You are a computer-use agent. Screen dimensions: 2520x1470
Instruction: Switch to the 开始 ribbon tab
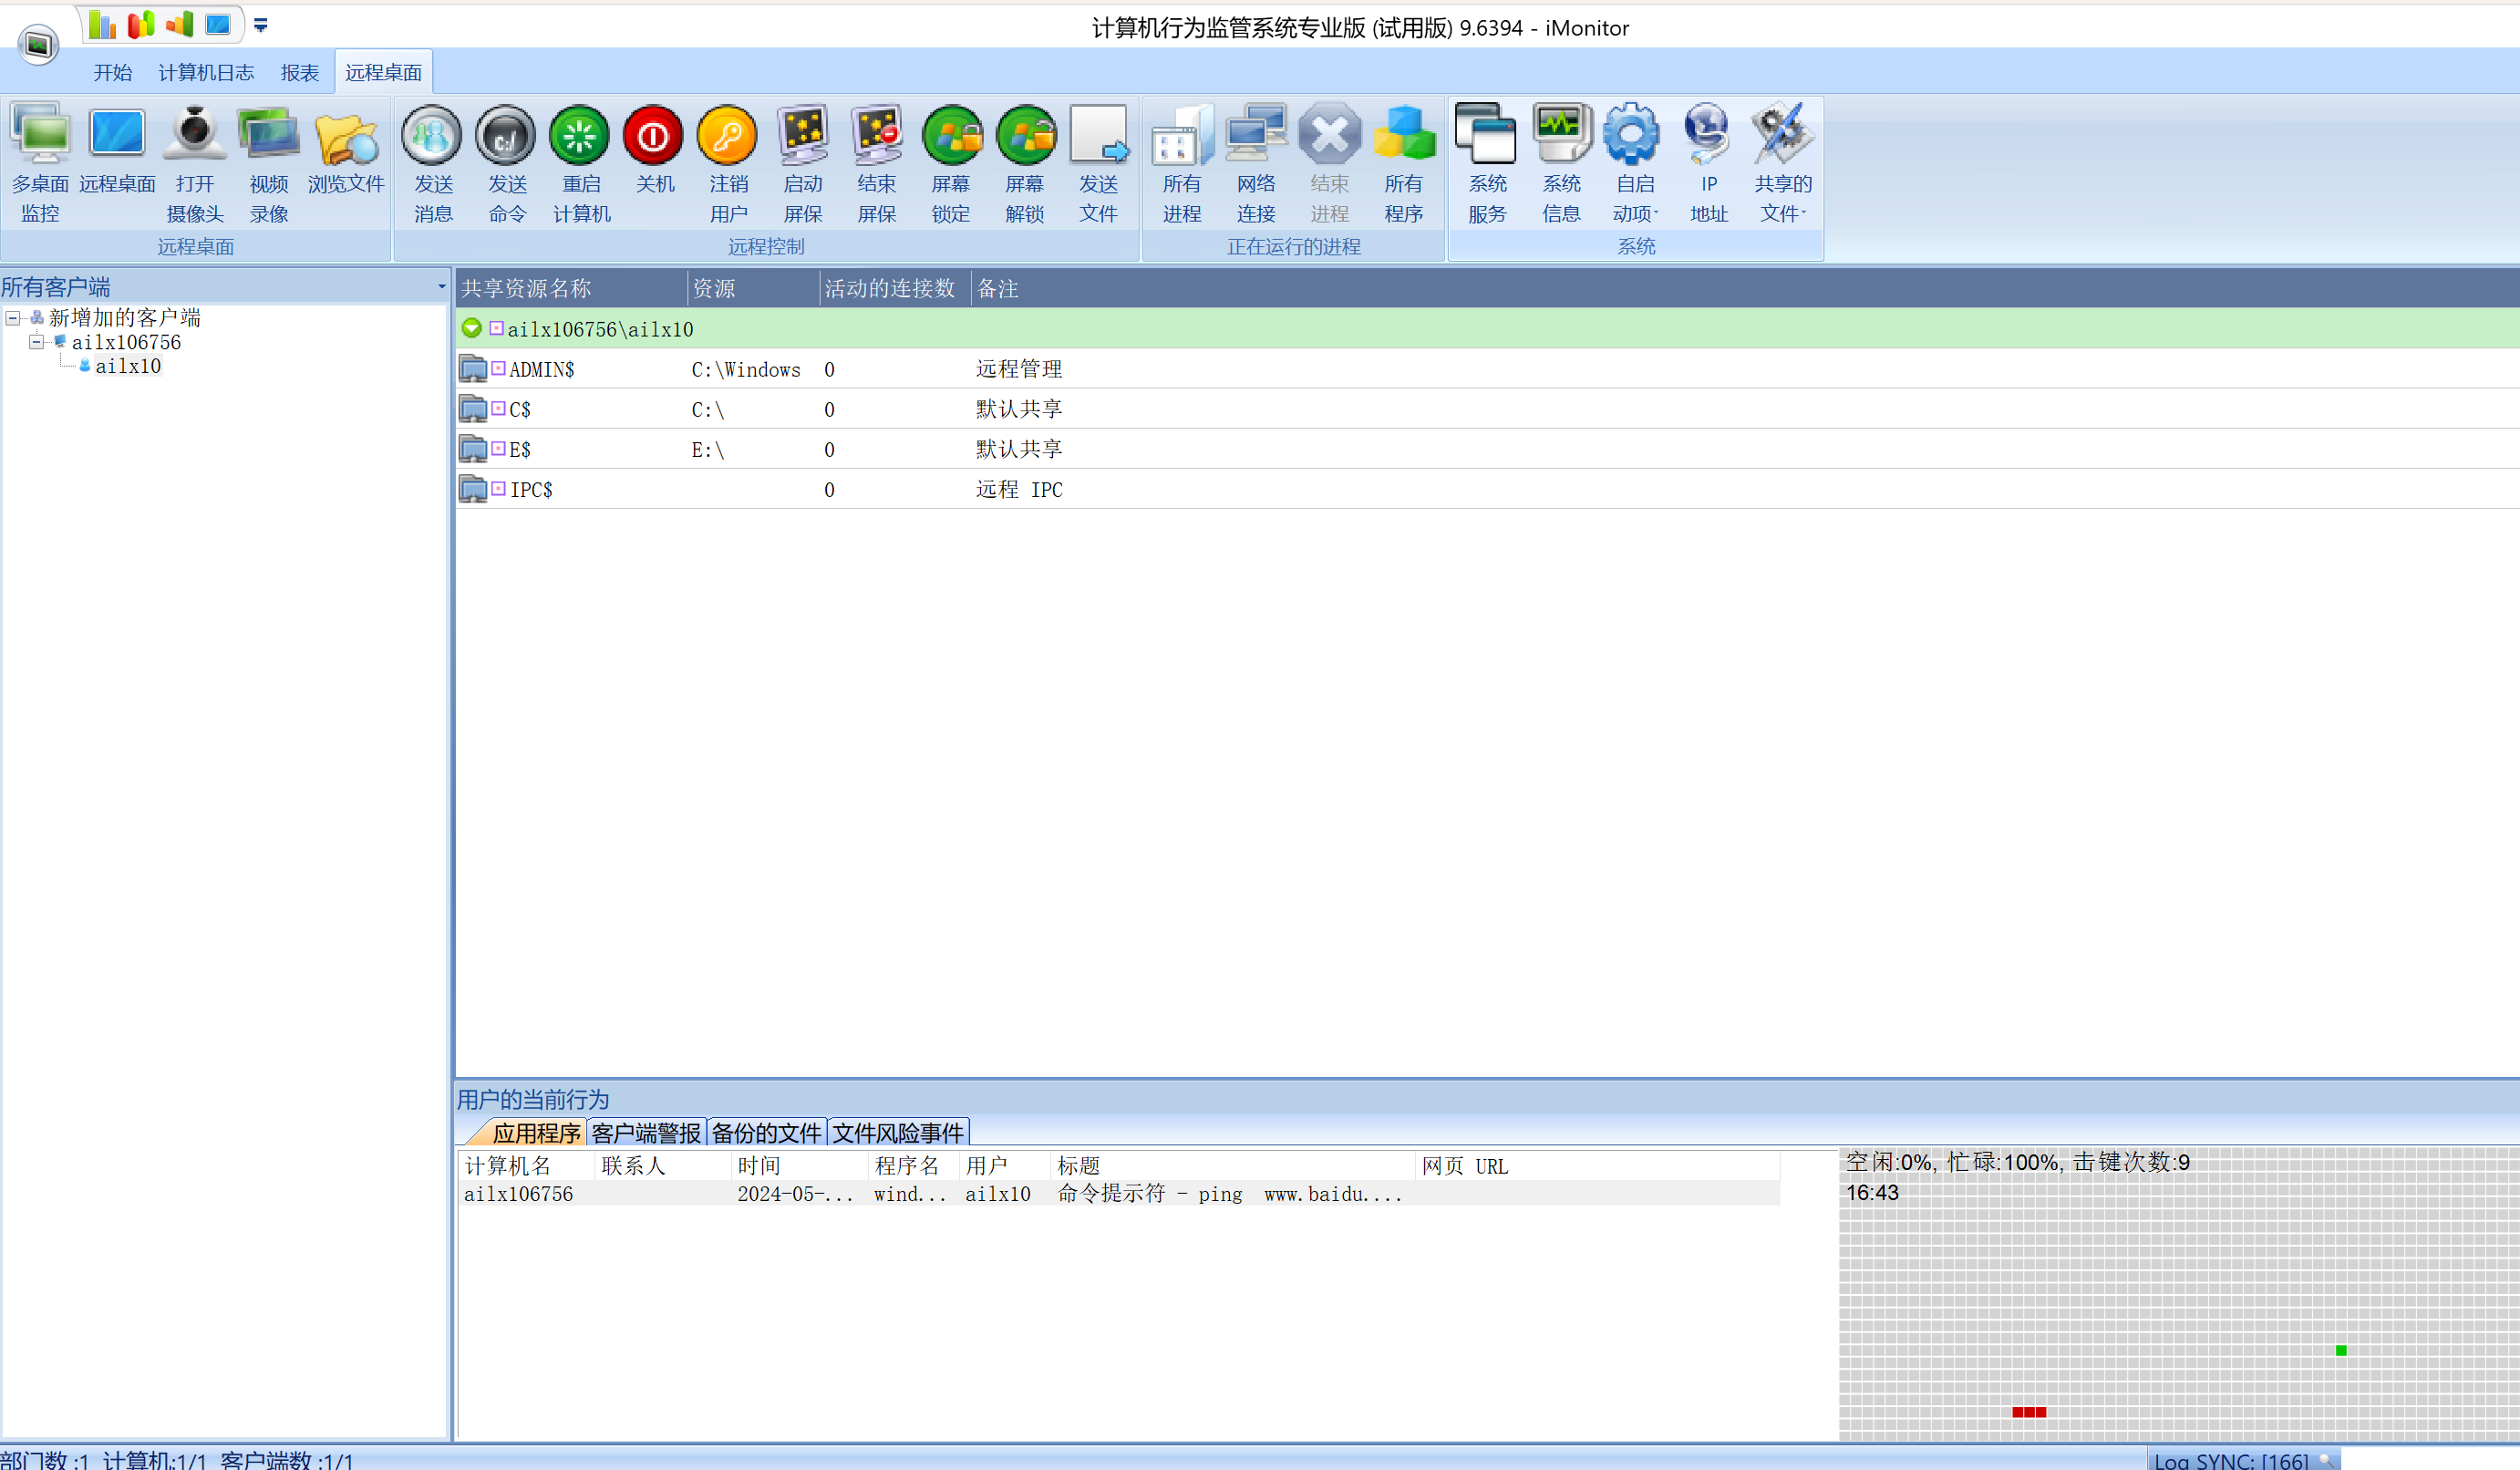113,72
